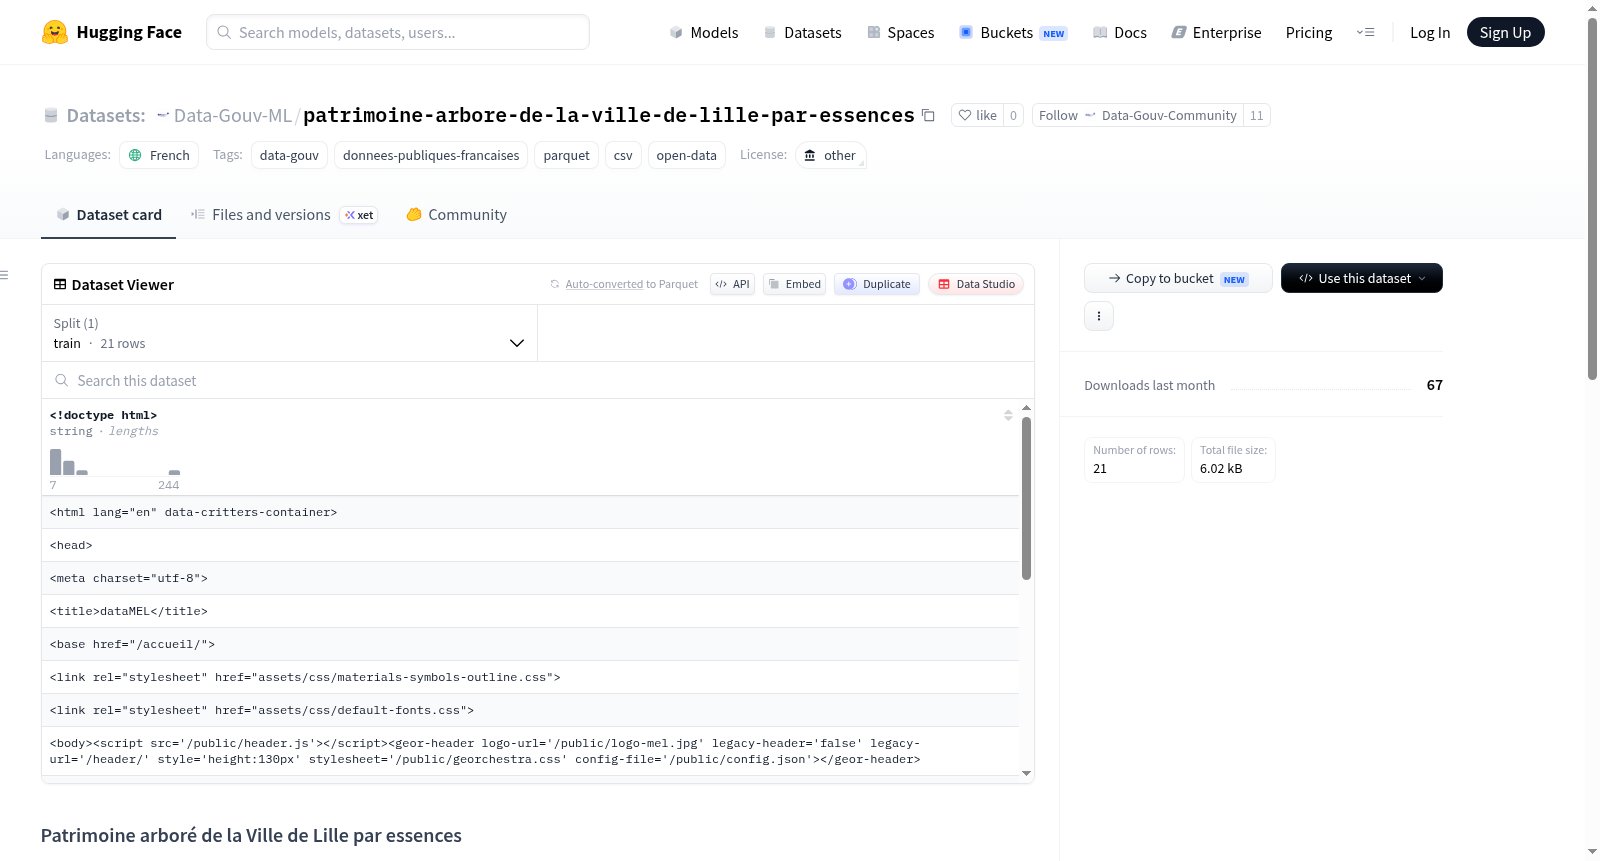Select the '<meta charset="utf-8">' row

[530, 578]
